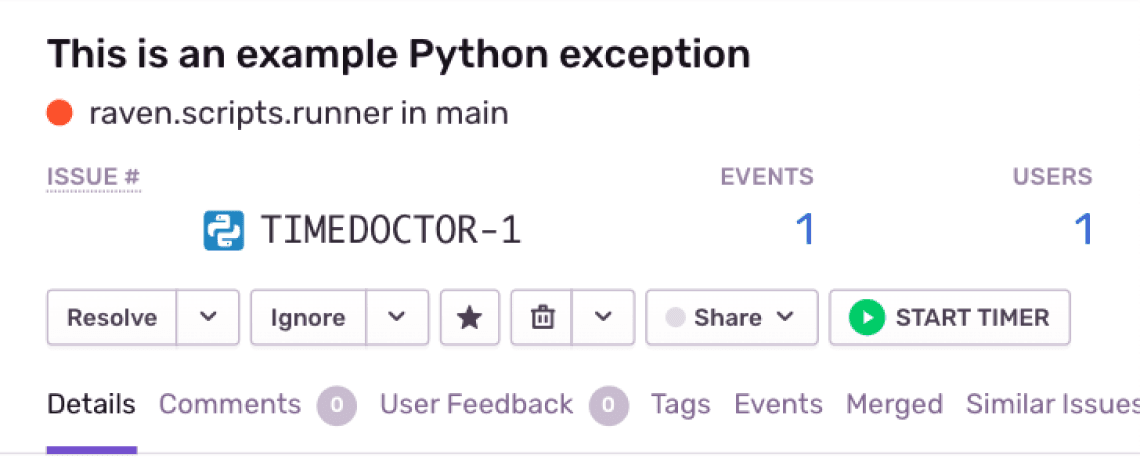
Task: Click the Share status circle indicator
Action: pos(675,318)
